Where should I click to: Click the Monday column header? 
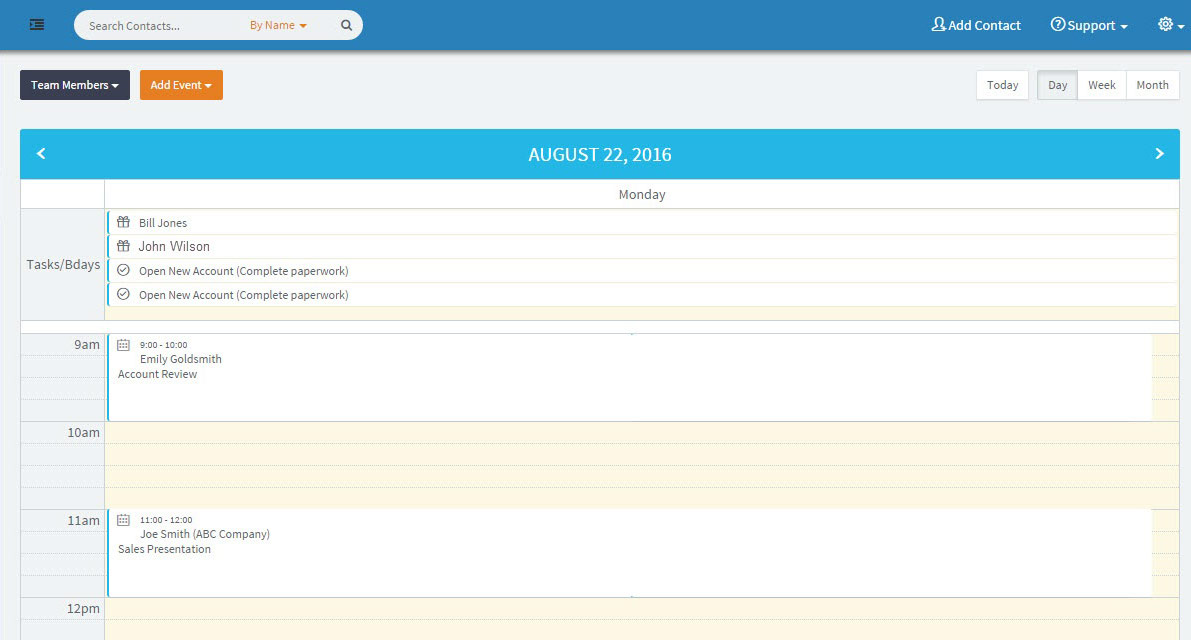pyautogui.click(x=642, y=194)
